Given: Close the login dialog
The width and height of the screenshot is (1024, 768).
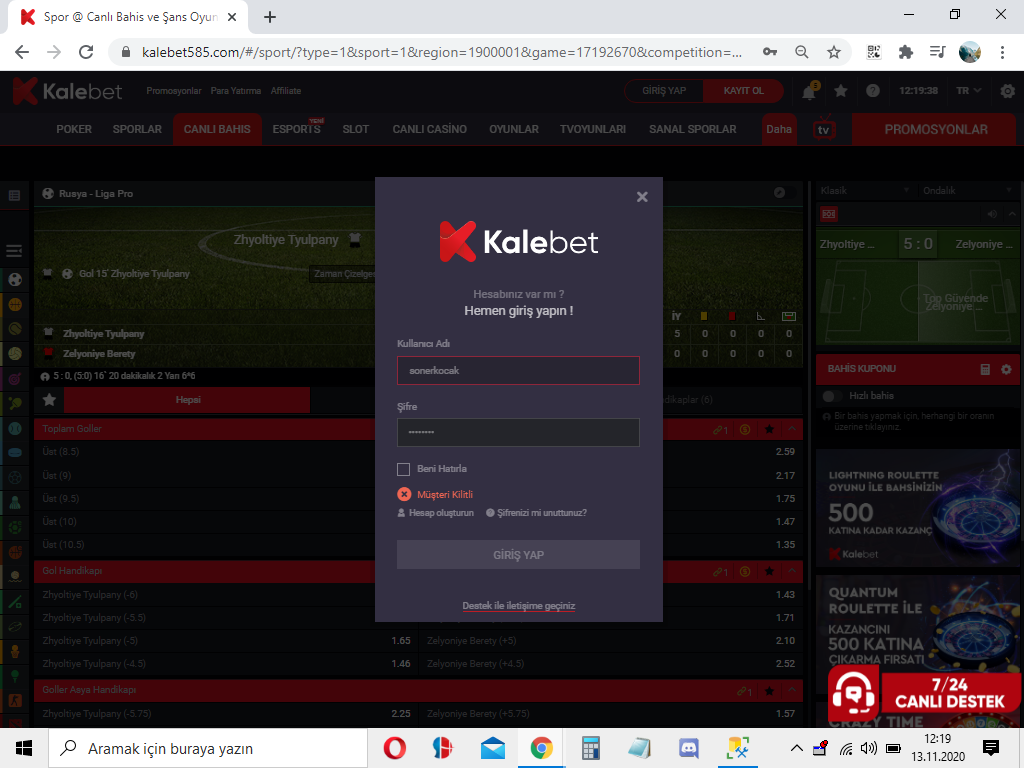Looking at the screenshot, I should [642, 197].
